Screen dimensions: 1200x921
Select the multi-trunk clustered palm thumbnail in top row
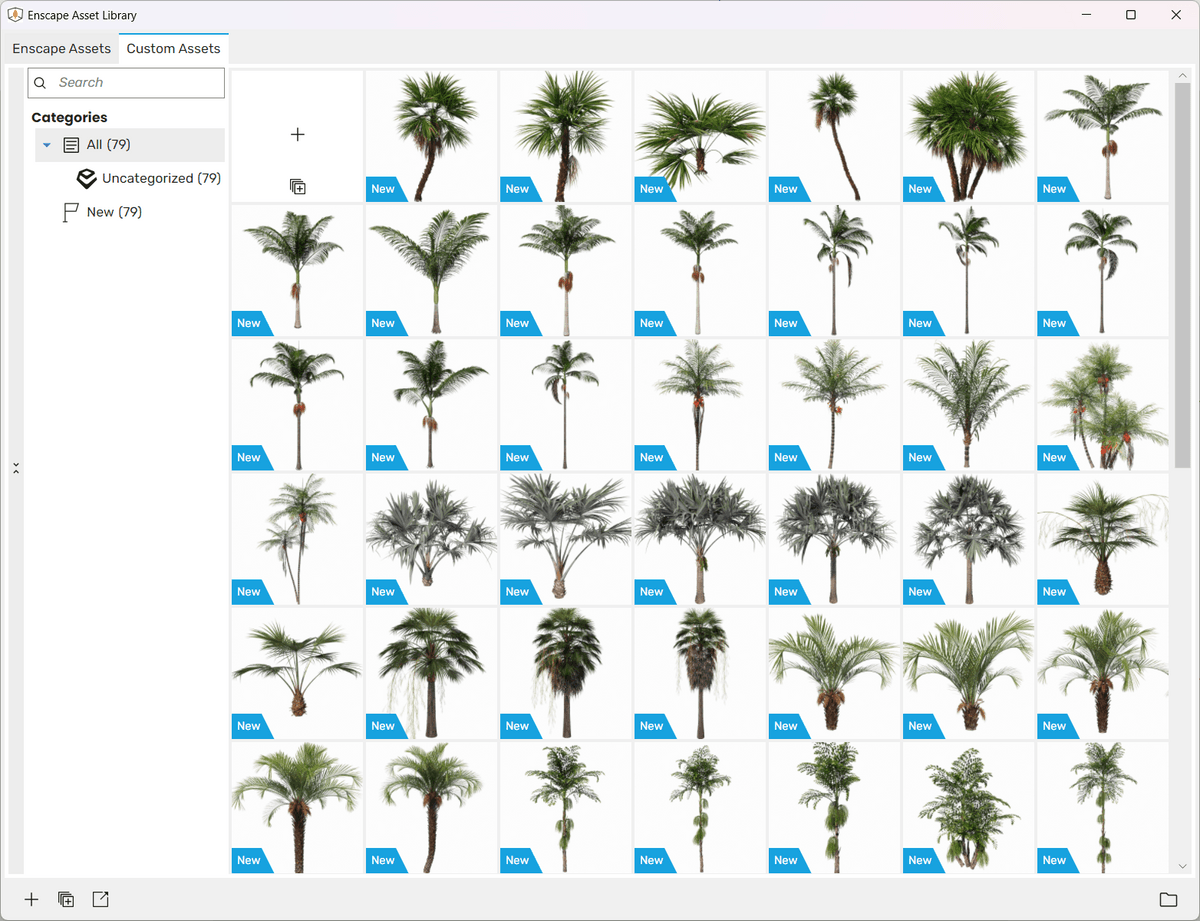click(968, 136)
